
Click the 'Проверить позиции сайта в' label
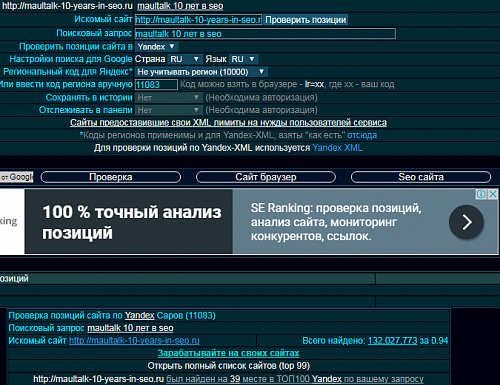tap(76, 47)
